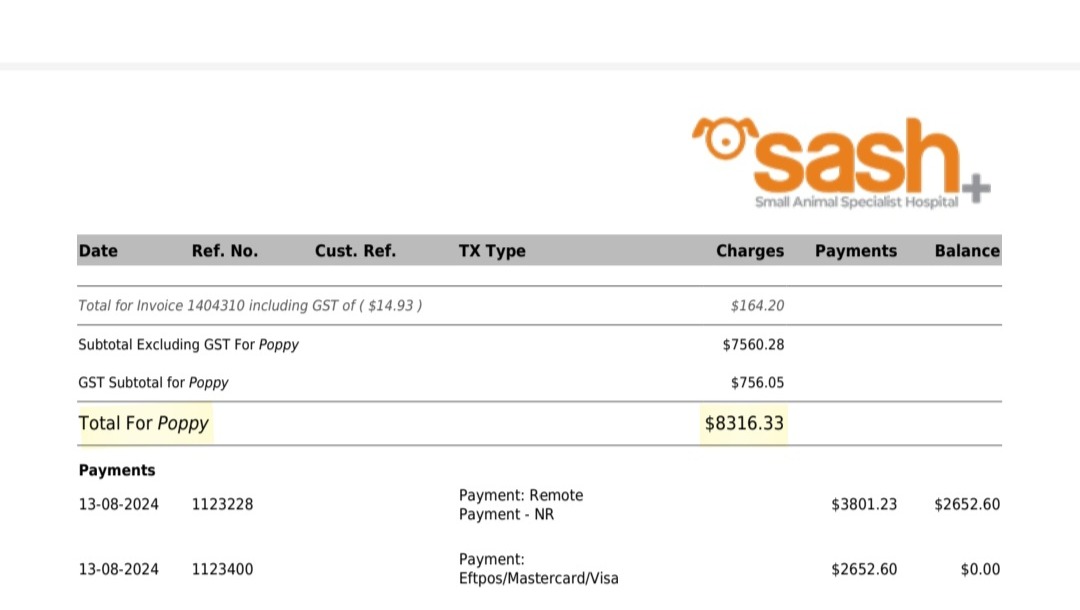Click the TX Type column header
Viewport: 1080px width, 610px height.
tap(492, 251)
